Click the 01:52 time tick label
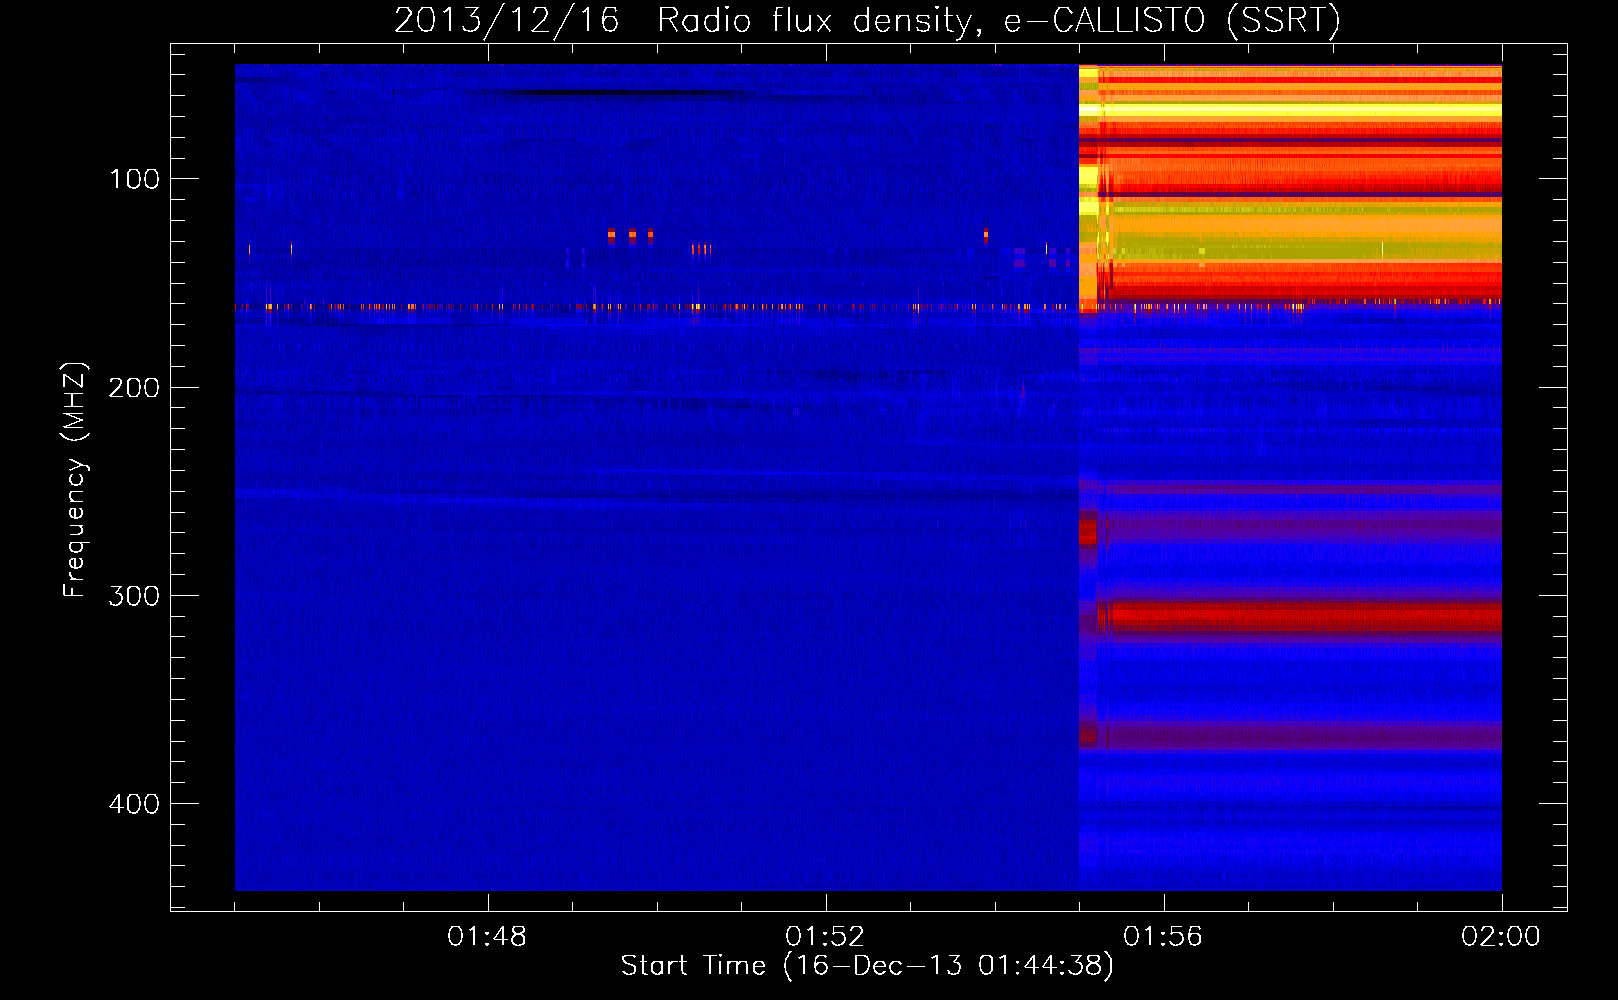This screenshot has width=1618, height=1000. tap(825, 937)
